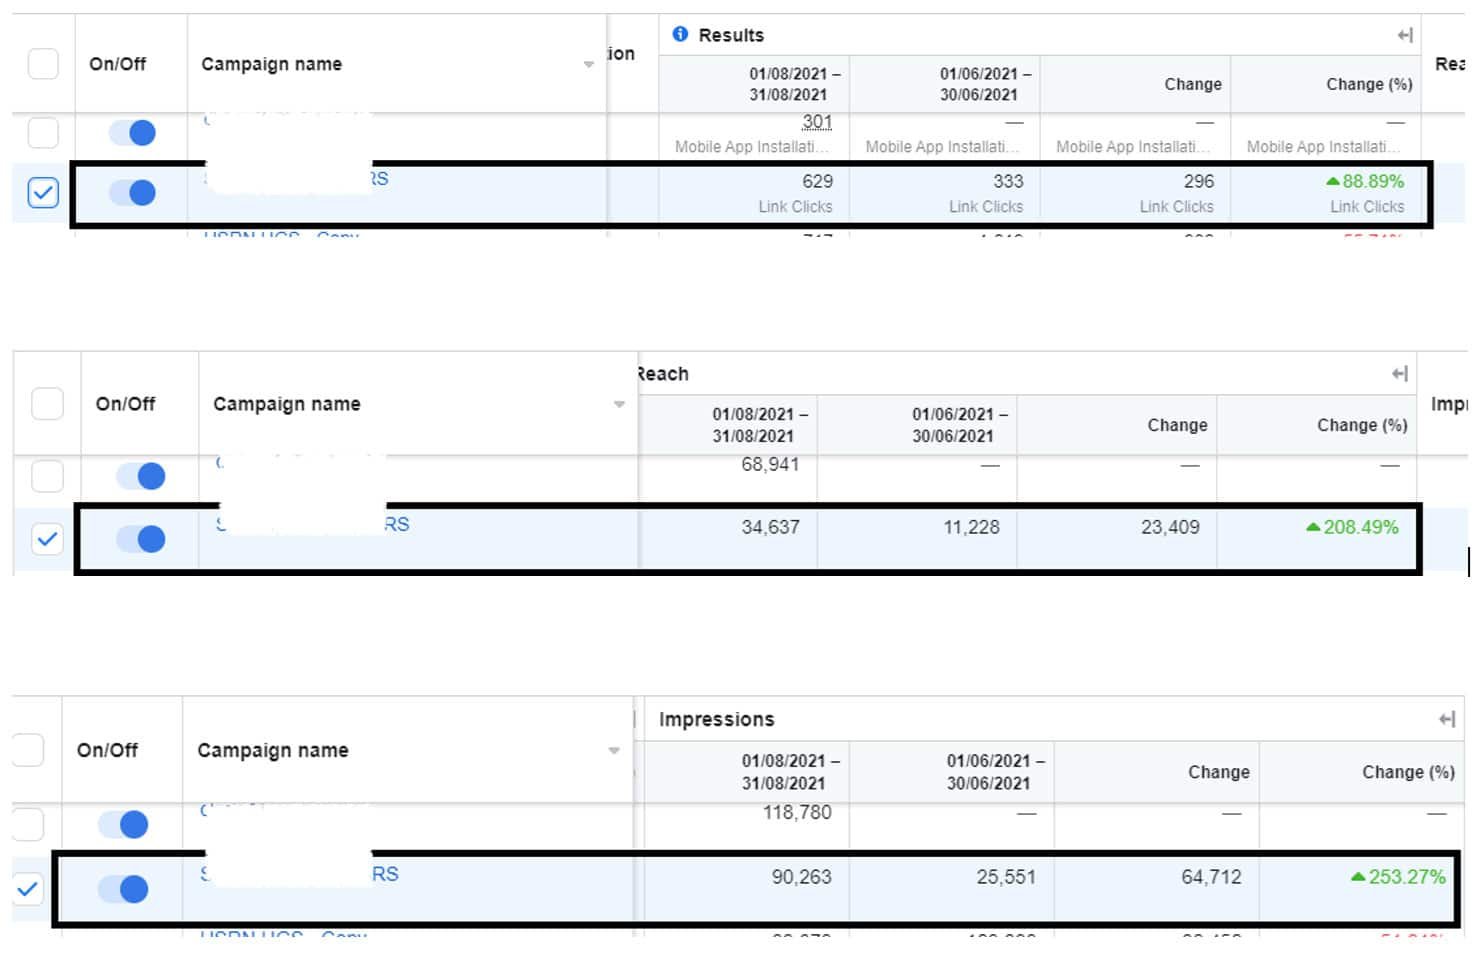Check the unticked row checkbox above 629 Link Clicks row
Viewport: 1484px width, 956px height.
coord(43,132)
